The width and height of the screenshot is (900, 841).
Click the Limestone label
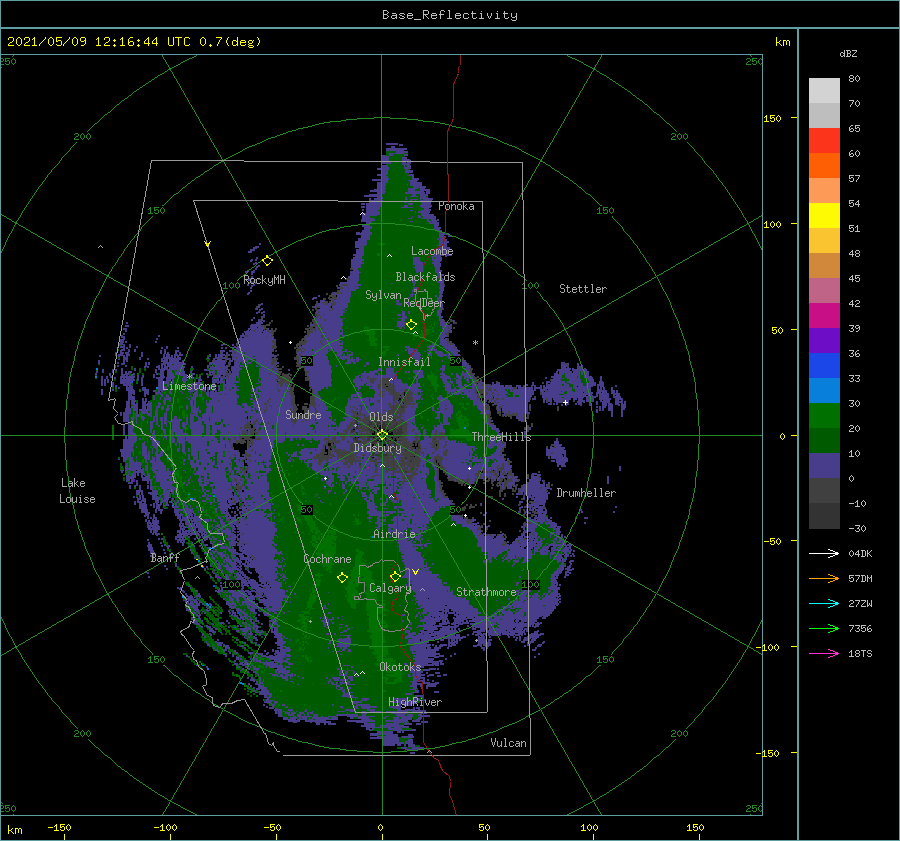[189, 386]
